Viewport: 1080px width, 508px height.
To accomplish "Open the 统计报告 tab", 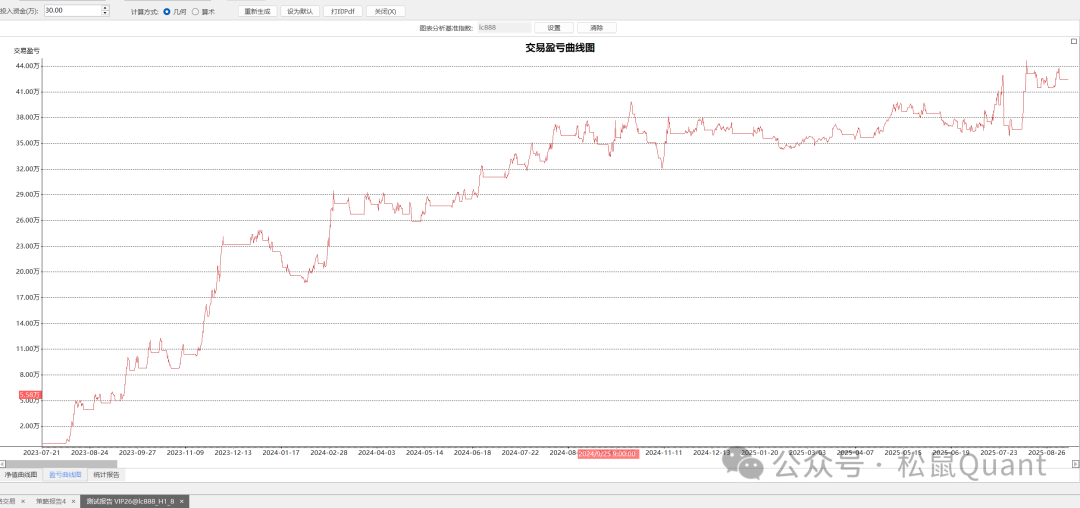I will pos(107,475).
